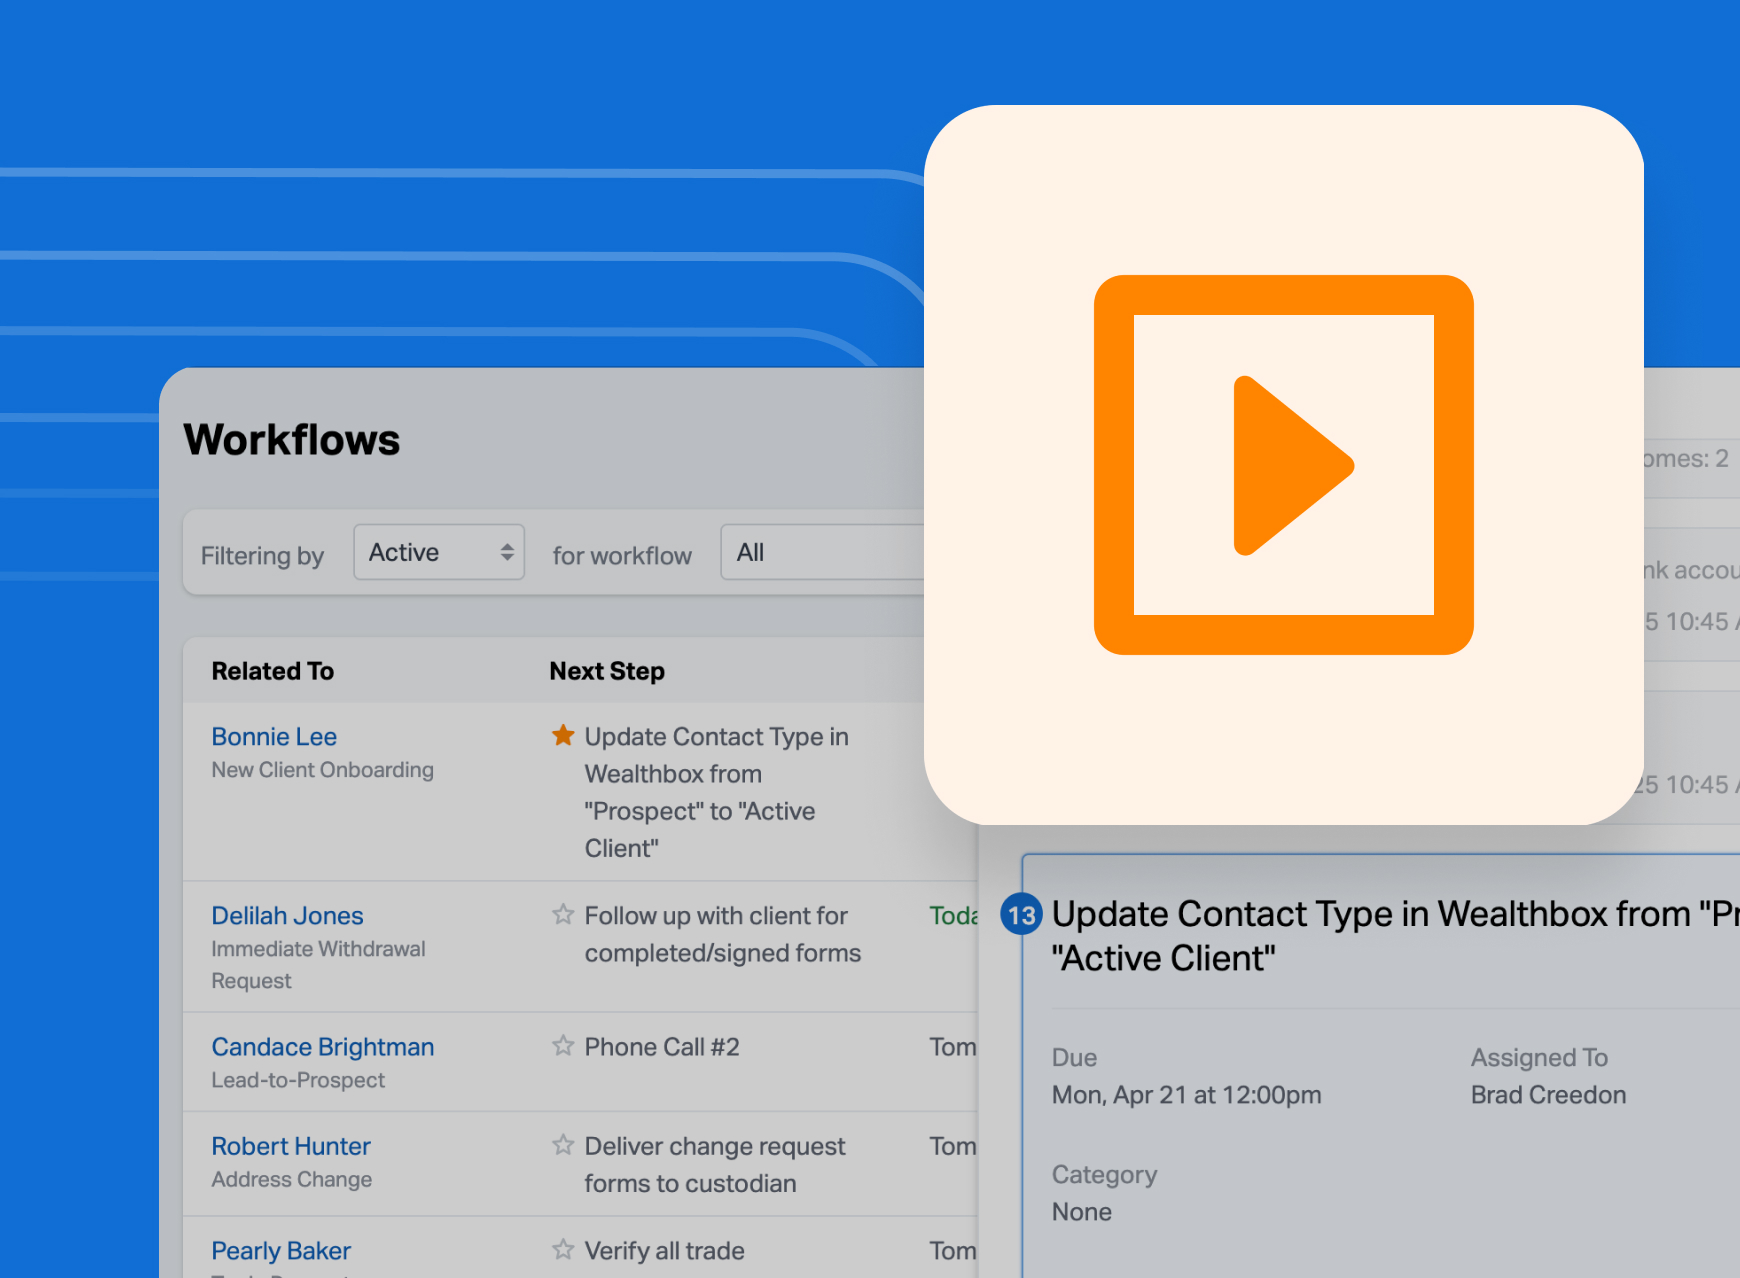Image resolution: width=1740 pixels, height=1278 pixels.
Task: Click the Active dropdown up-down arrows
Action: tap(507, 553)
